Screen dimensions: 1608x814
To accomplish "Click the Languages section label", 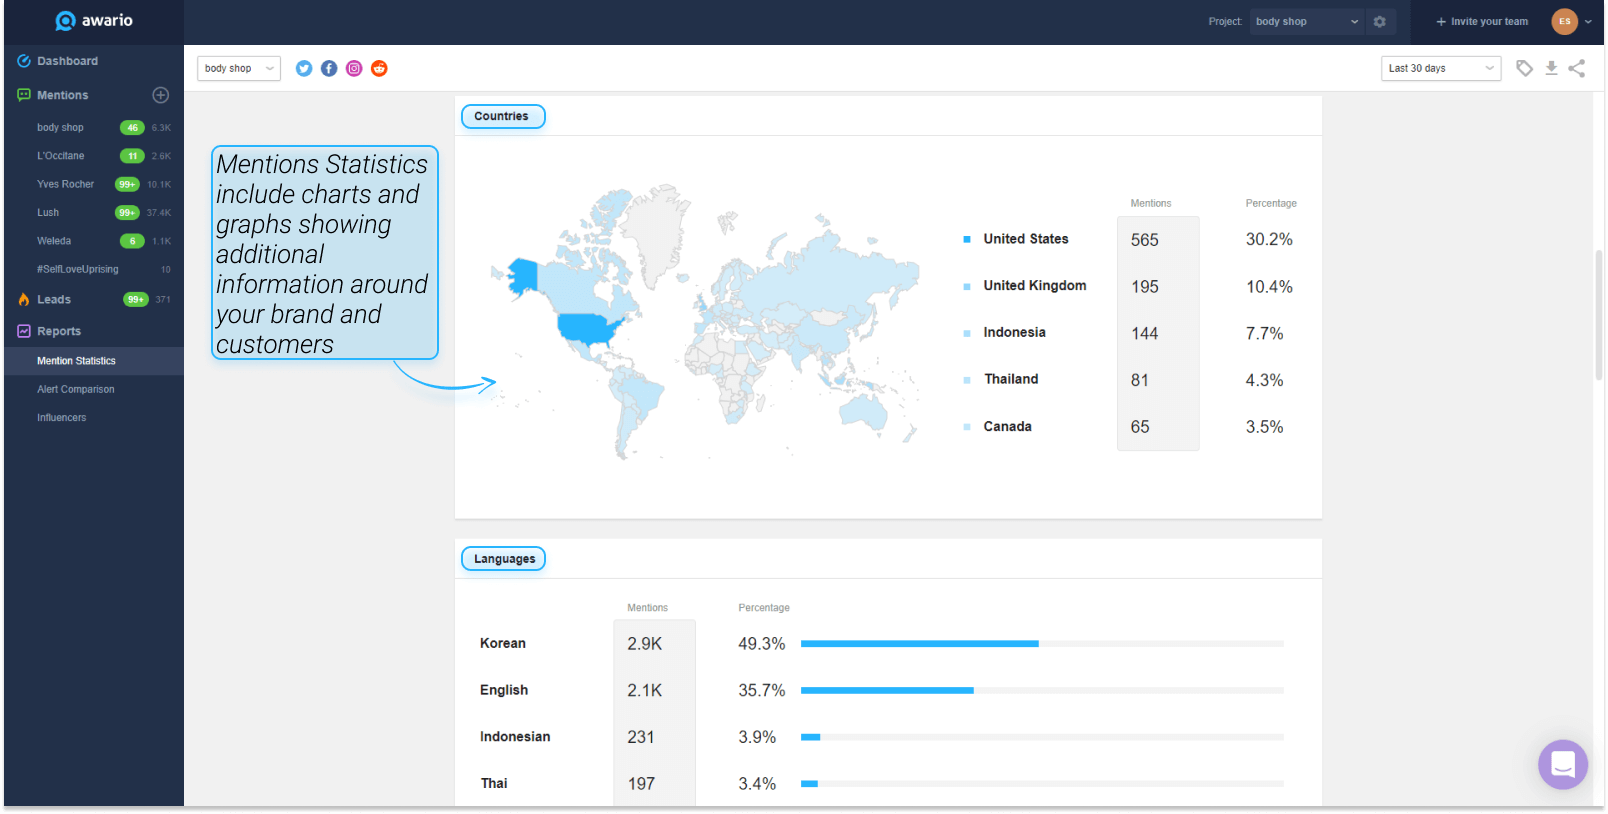I will (x=503, y=559).
